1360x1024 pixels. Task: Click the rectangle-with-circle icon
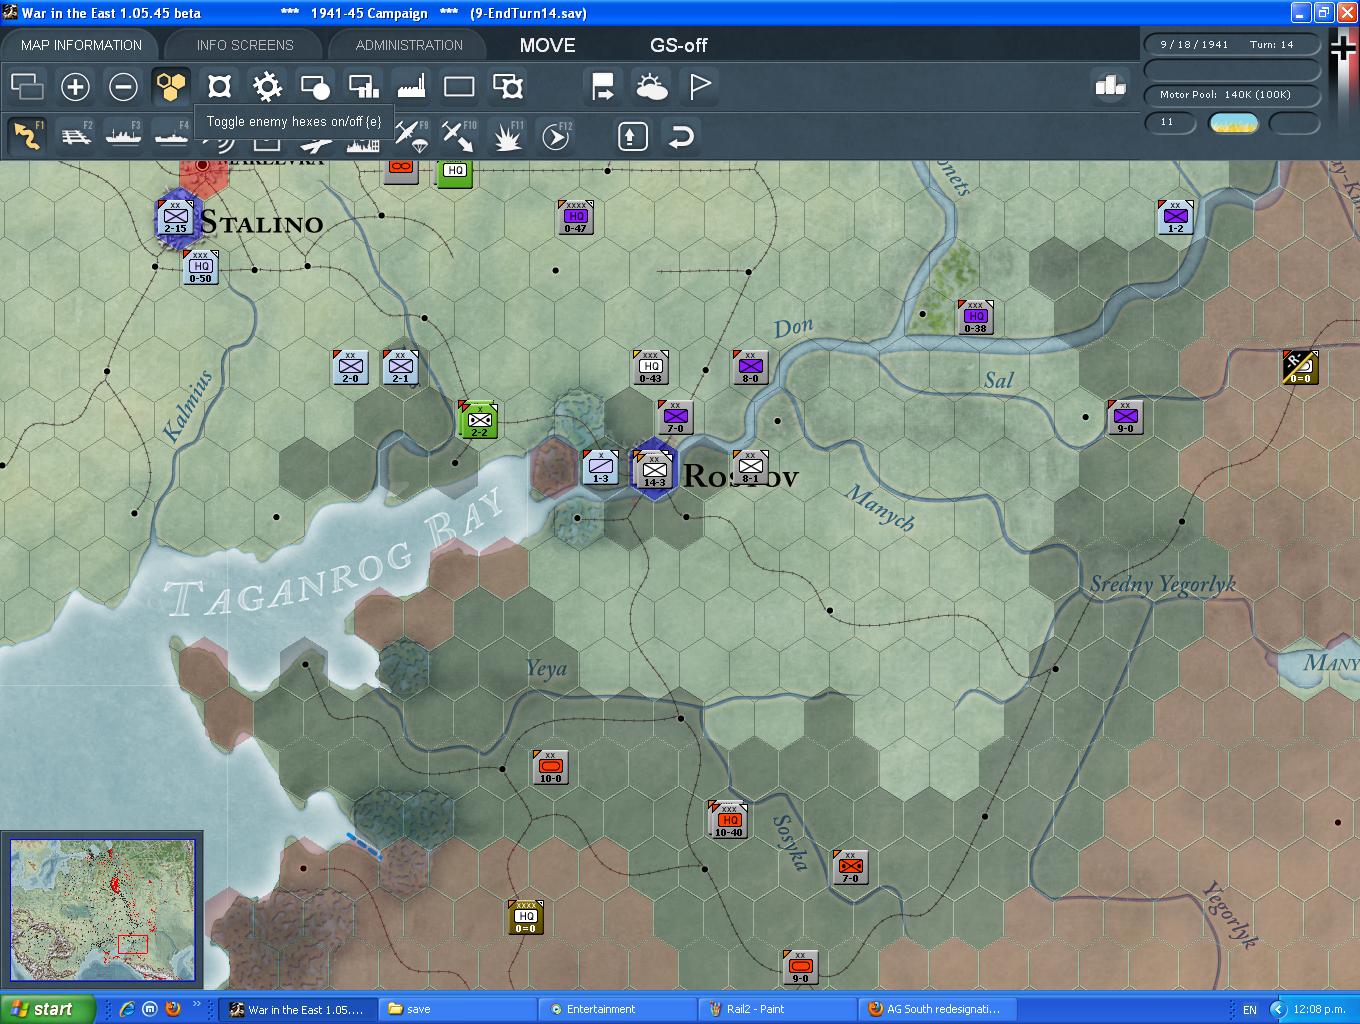[315, 87]
